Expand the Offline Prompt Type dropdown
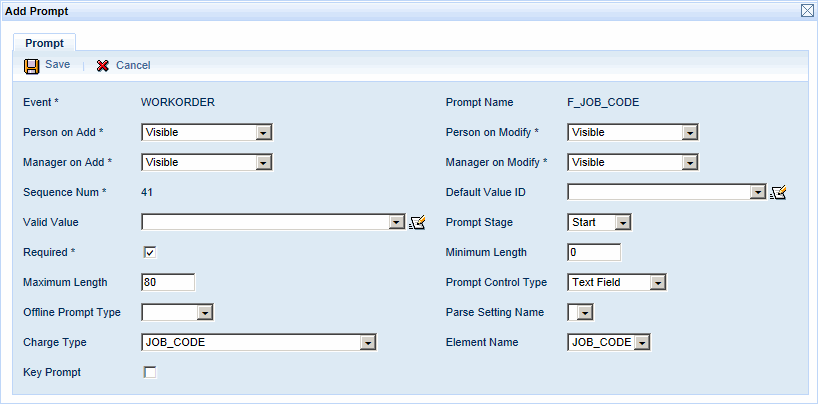The image size is (818, 404). coord(205,312)
